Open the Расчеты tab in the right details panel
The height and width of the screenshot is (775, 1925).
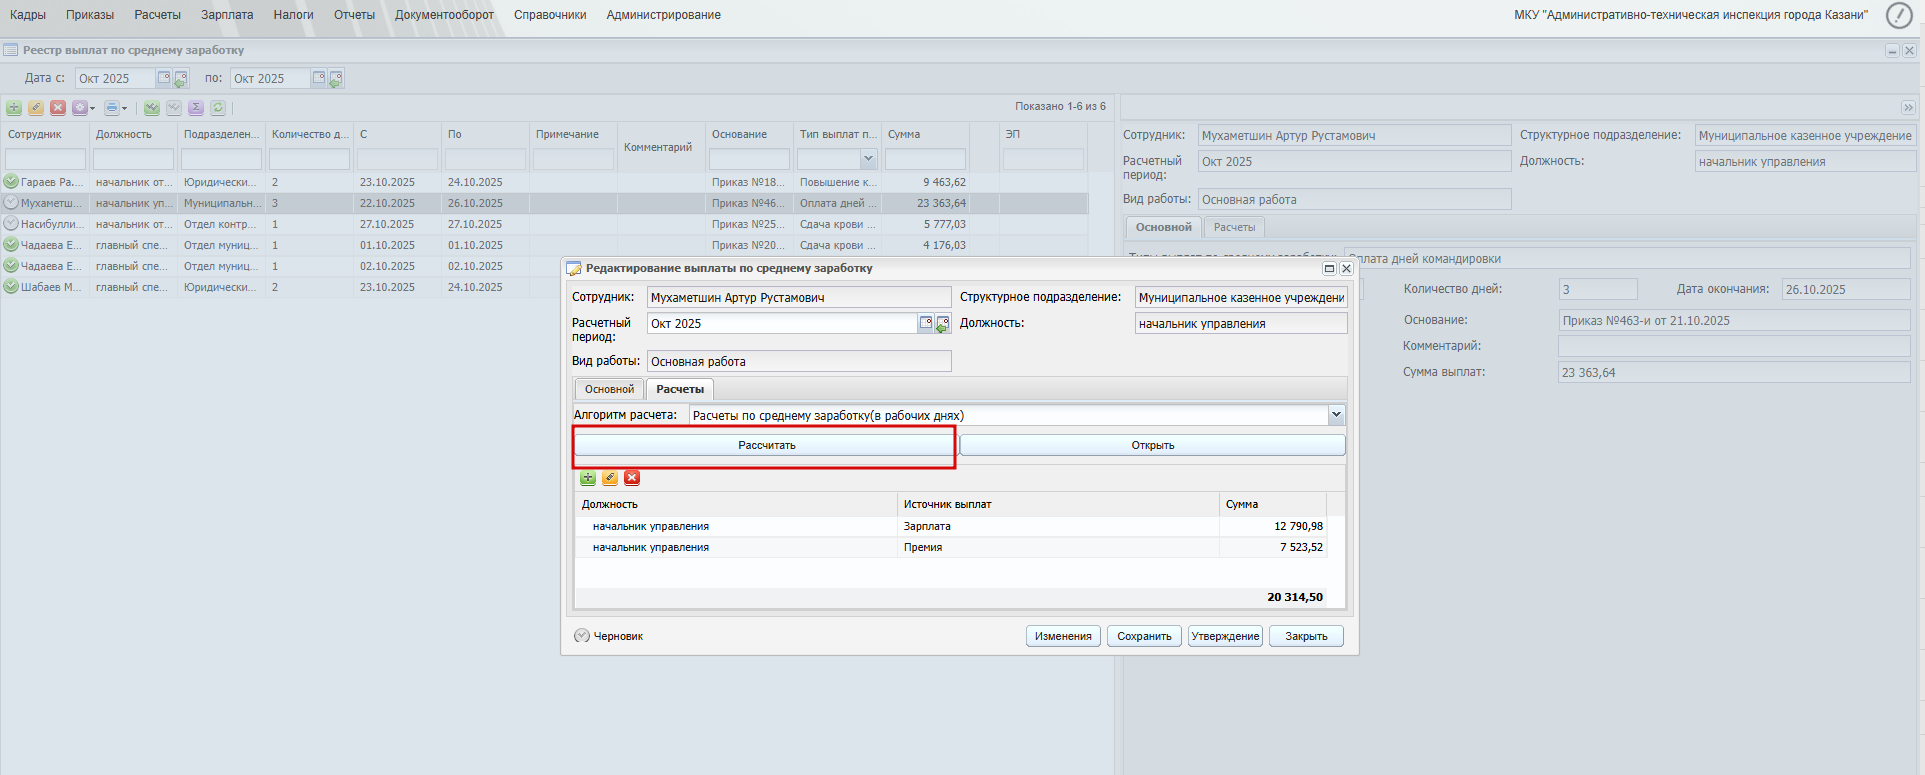1234,227
